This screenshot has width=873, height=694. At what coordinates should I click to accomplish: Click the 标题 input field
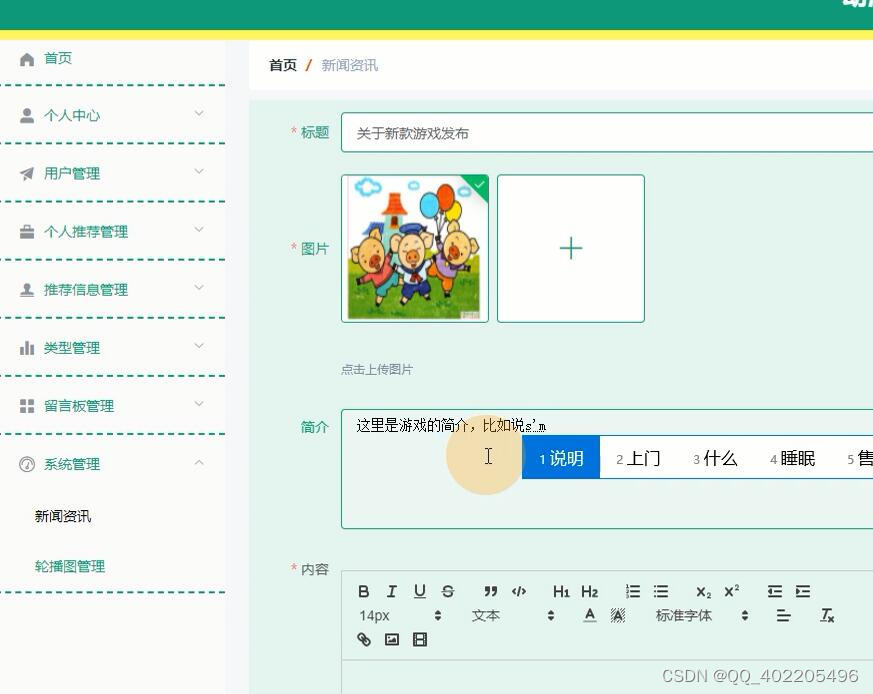point(607,133)
